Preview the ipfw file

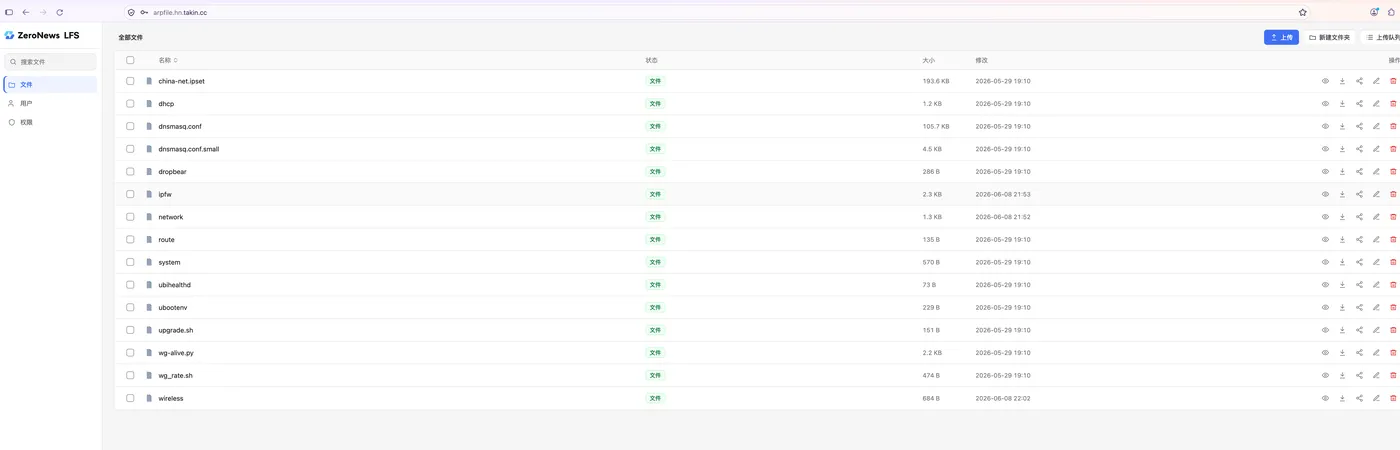(x=1325, y=194)
